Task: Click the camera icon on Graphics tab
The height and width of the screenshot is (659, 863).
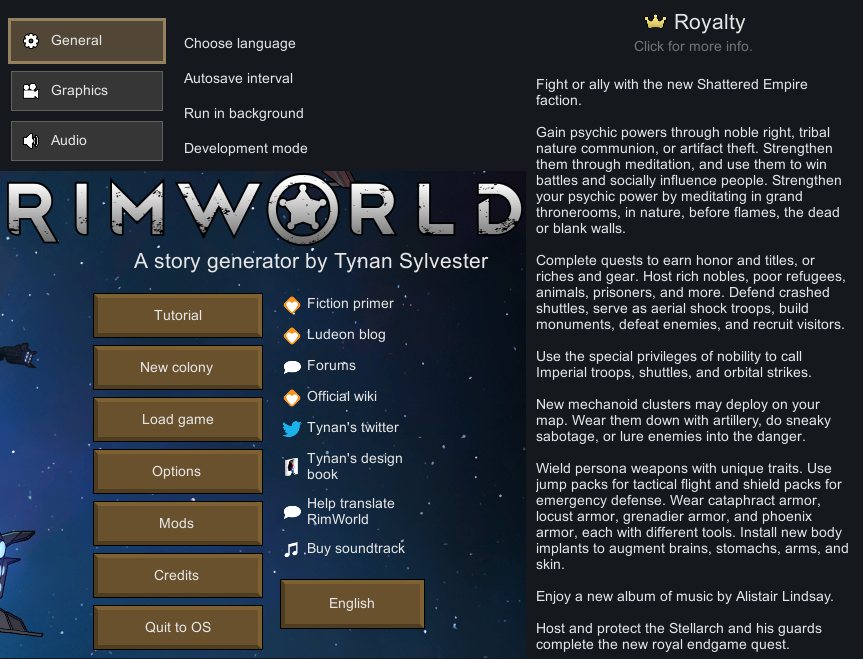Action: (x=31, y=91)
